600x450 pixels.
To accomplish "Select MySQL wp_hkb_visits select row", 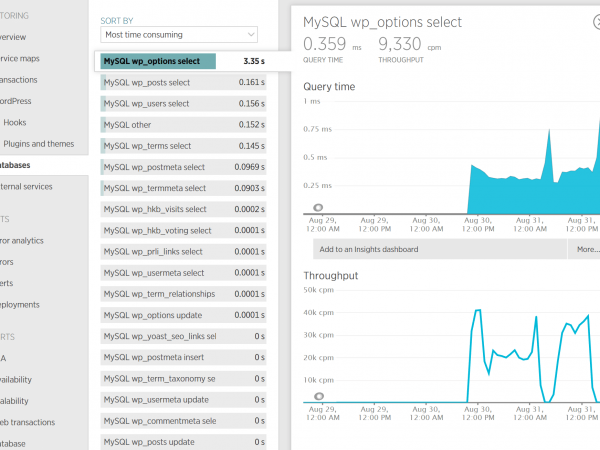I will 184,209.
